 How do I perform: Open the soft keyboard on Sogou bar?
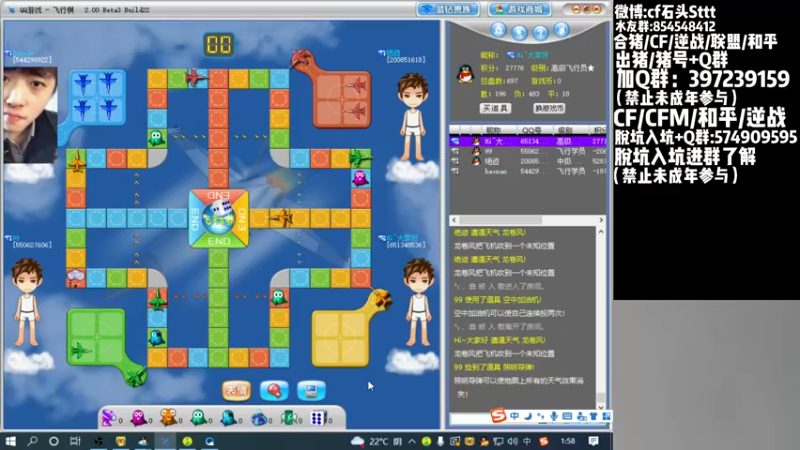point(567,416)
